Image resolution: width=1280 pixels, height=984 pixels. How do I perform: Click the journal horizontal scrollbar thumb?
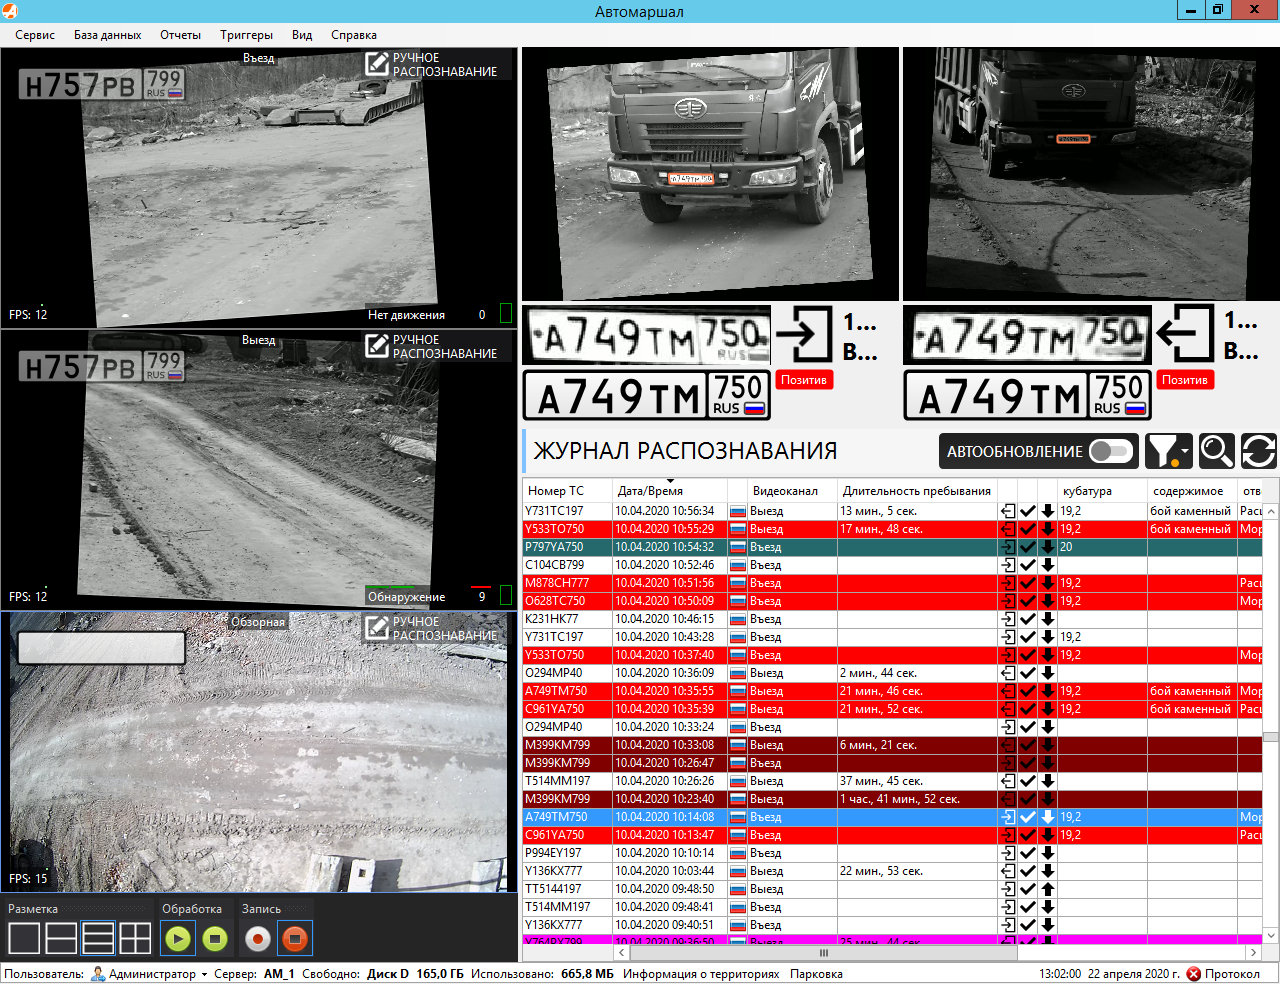(824, 953)
